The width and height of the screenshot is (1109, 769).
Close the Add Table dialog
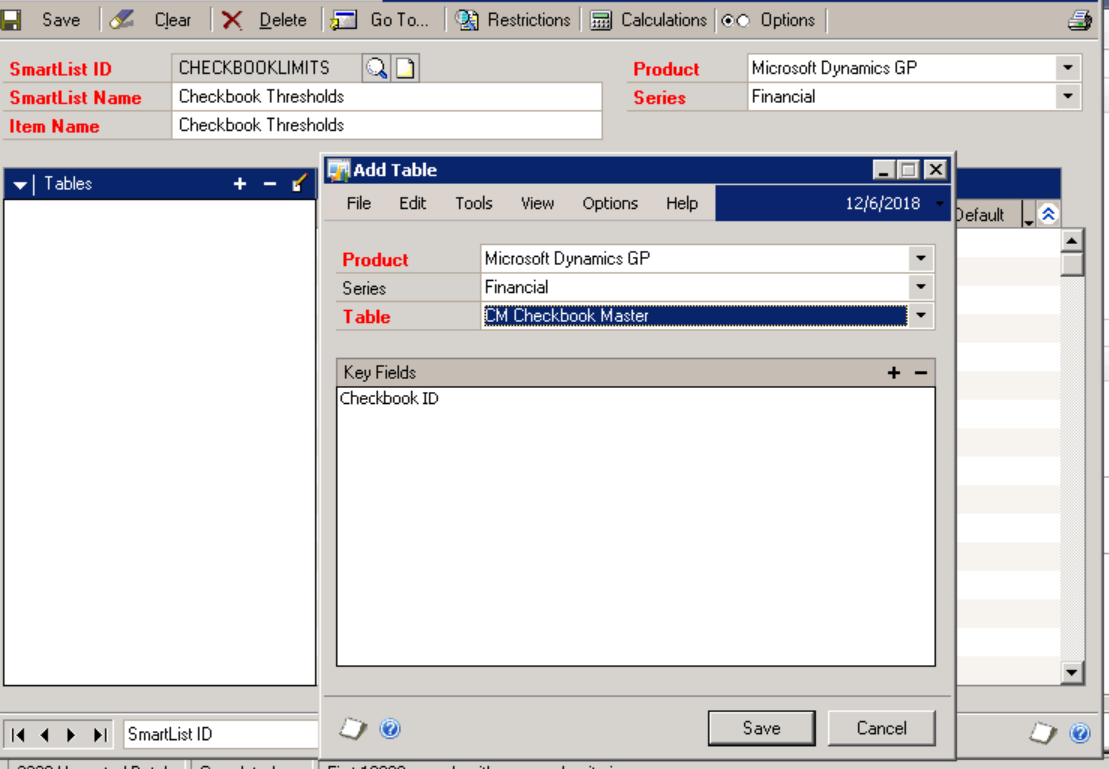click(935, 170)
